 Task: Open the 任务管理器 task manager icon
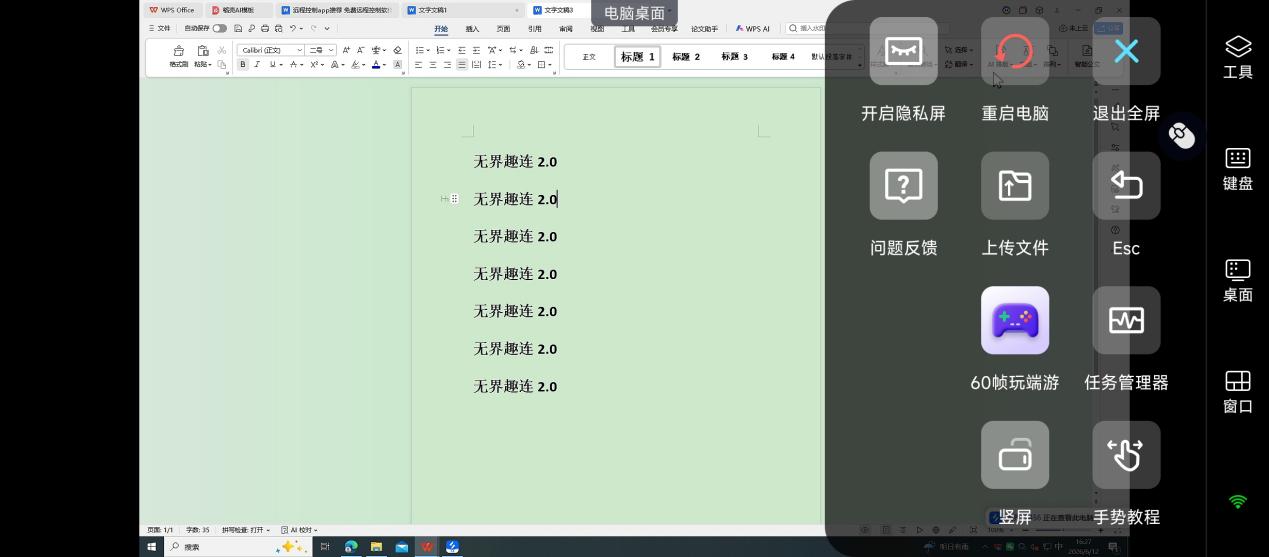click(1126, 320)
